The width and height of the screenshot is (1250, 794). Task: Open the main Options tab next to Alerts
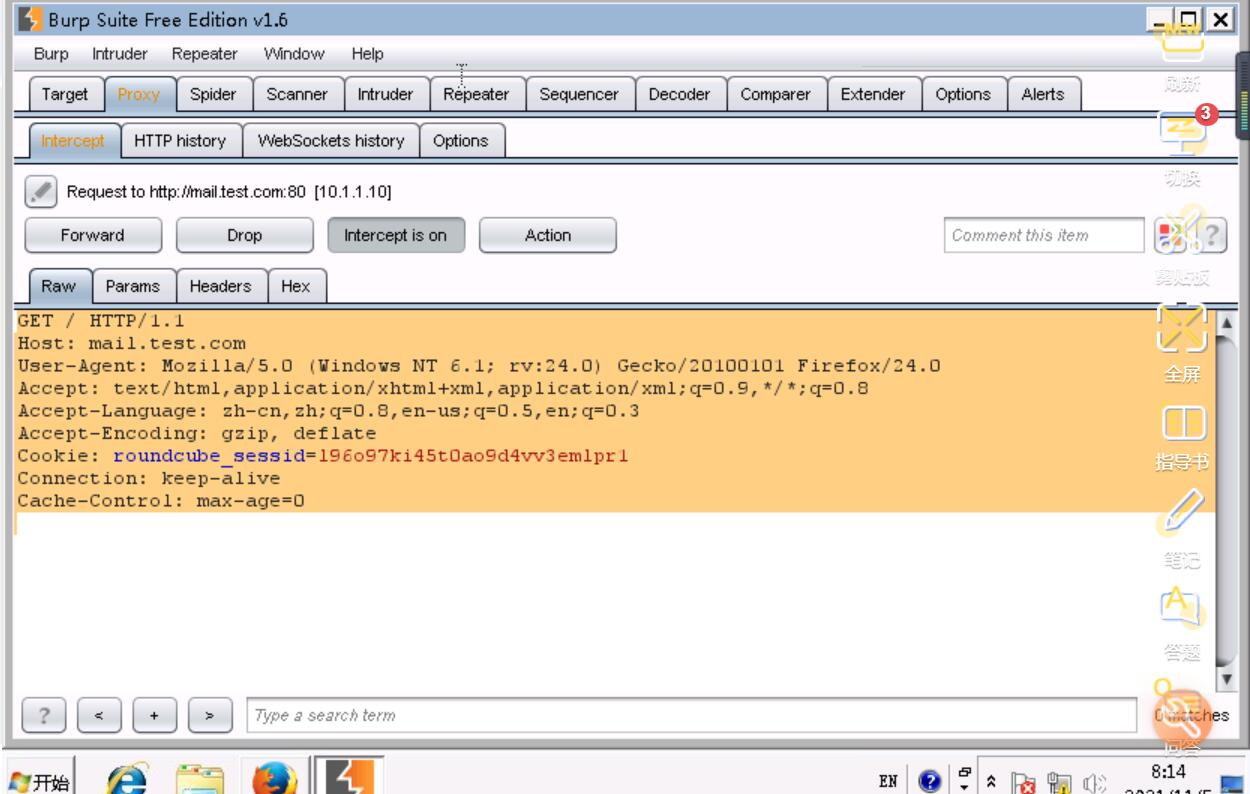(963, 95)
